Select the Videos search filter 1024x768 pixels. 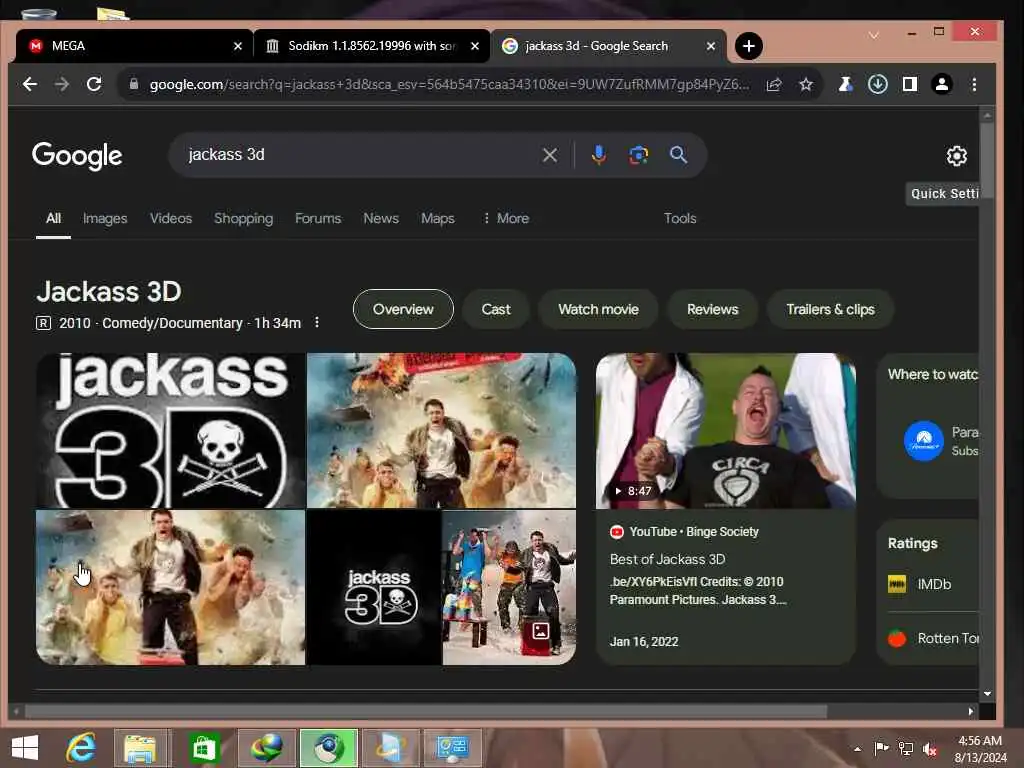171,219
